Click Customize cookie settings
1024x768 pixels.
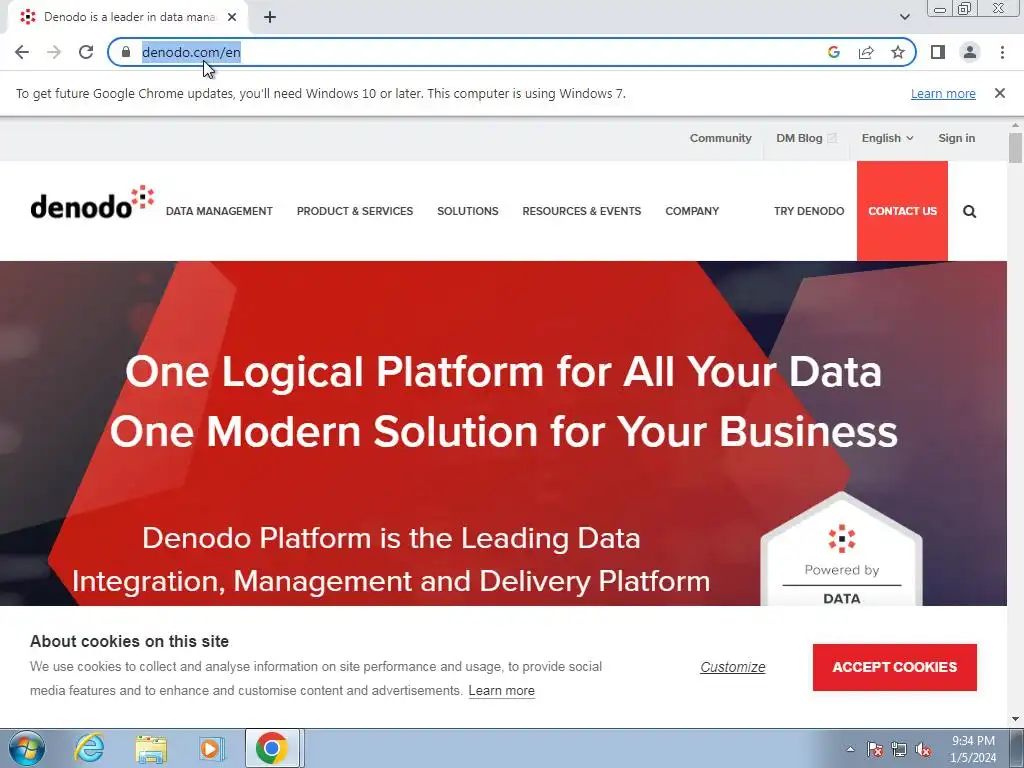point(732,667)
